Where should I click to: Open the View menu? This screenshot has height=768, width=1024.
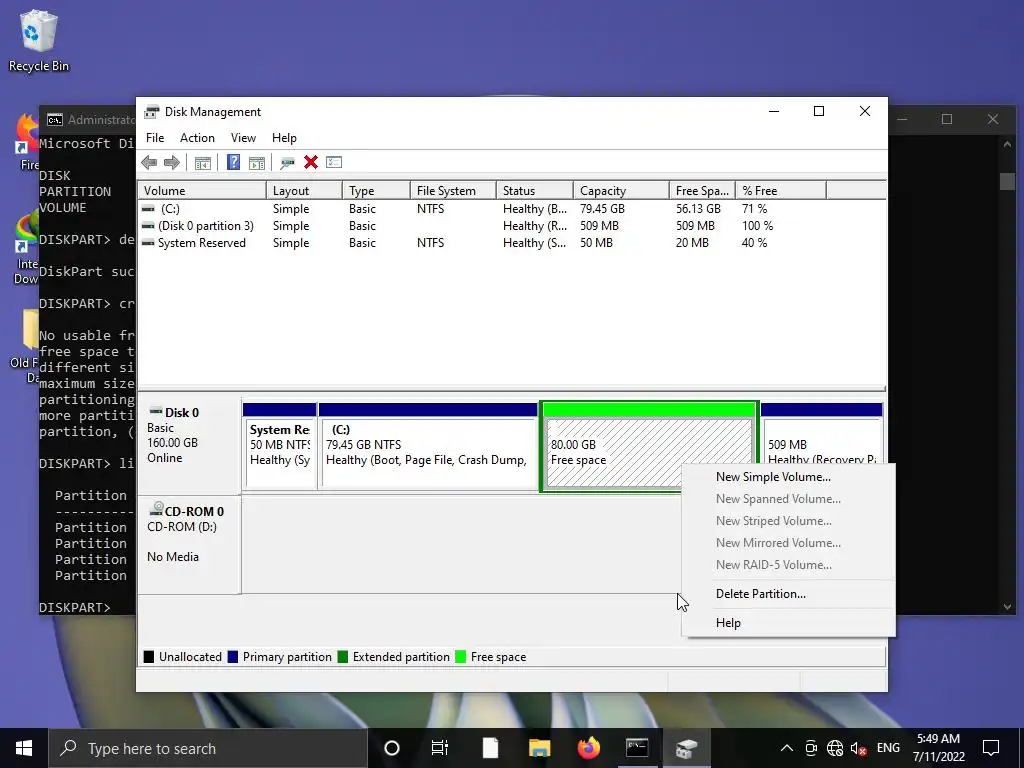pos(243,138)
